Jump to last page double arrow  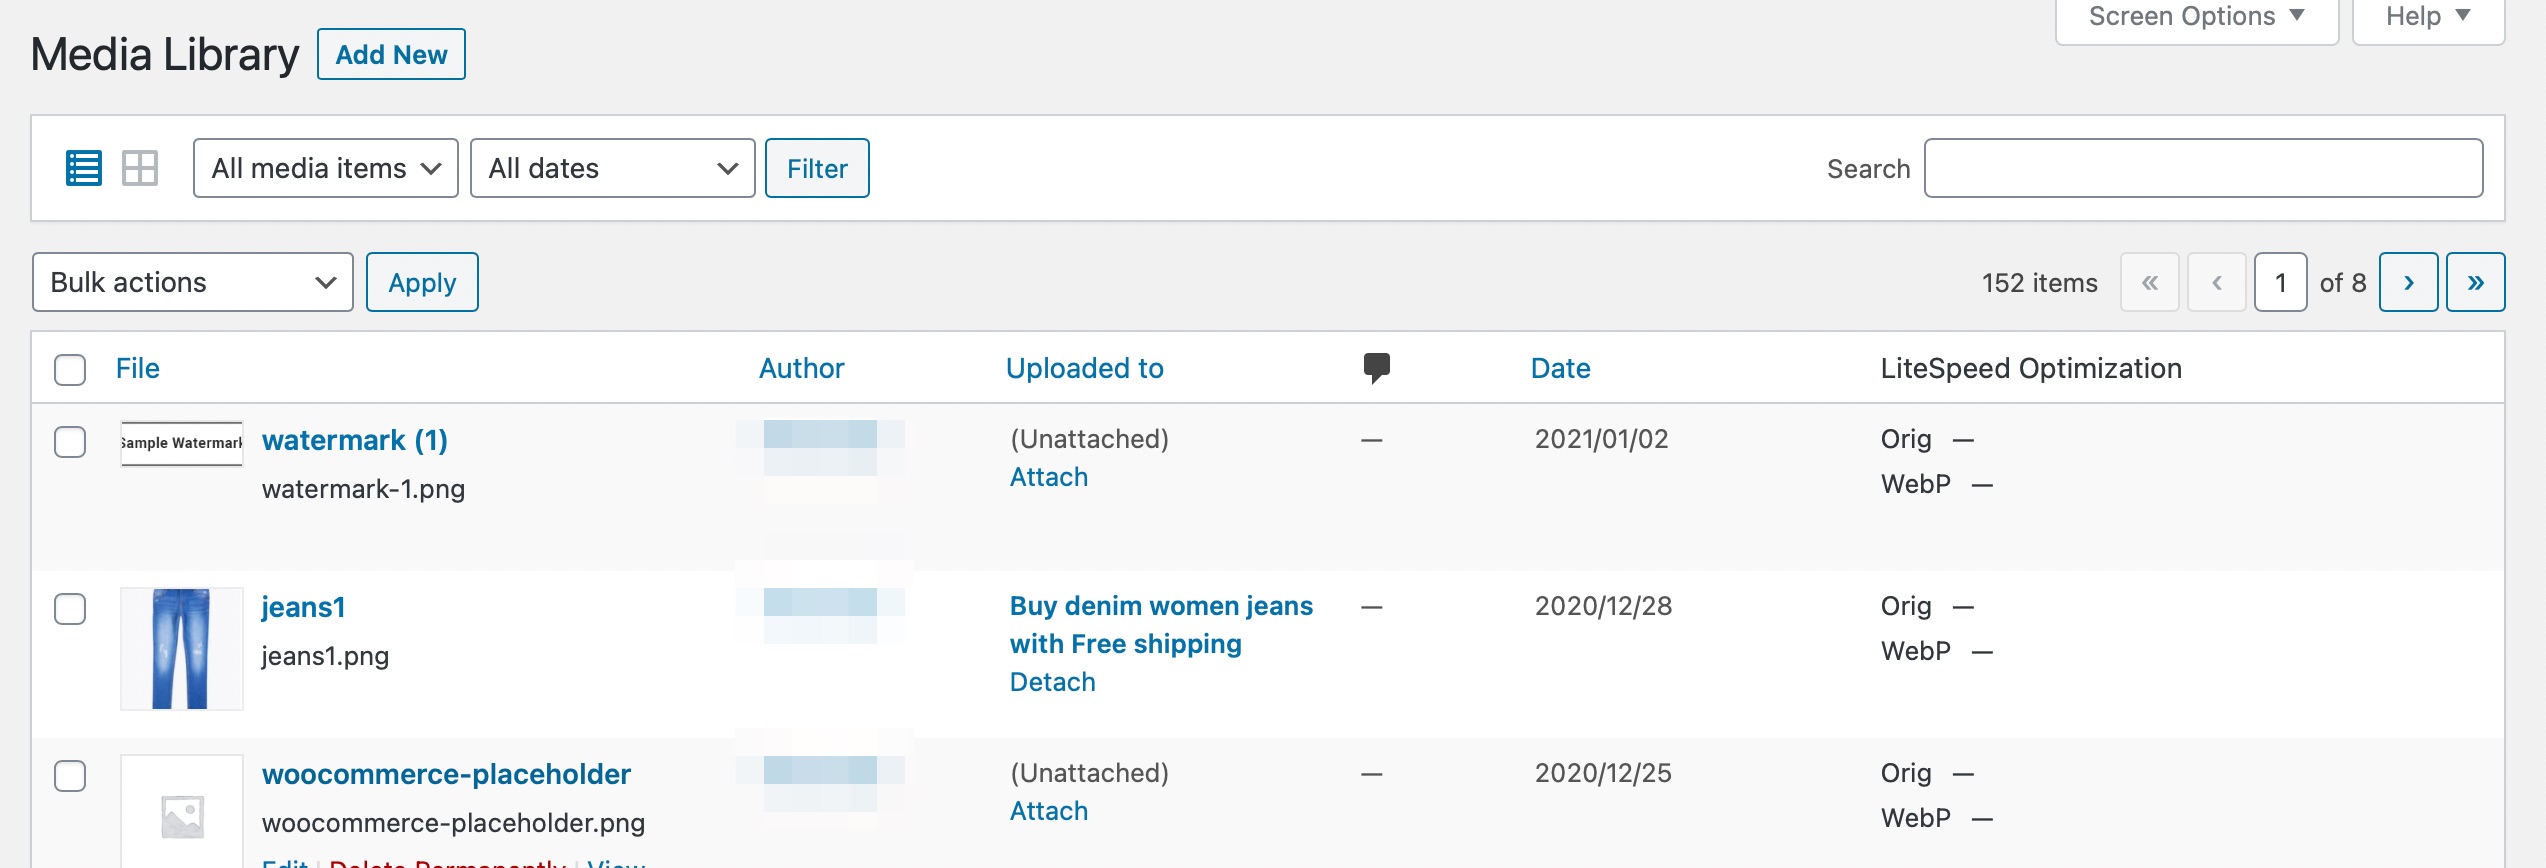2475,283
